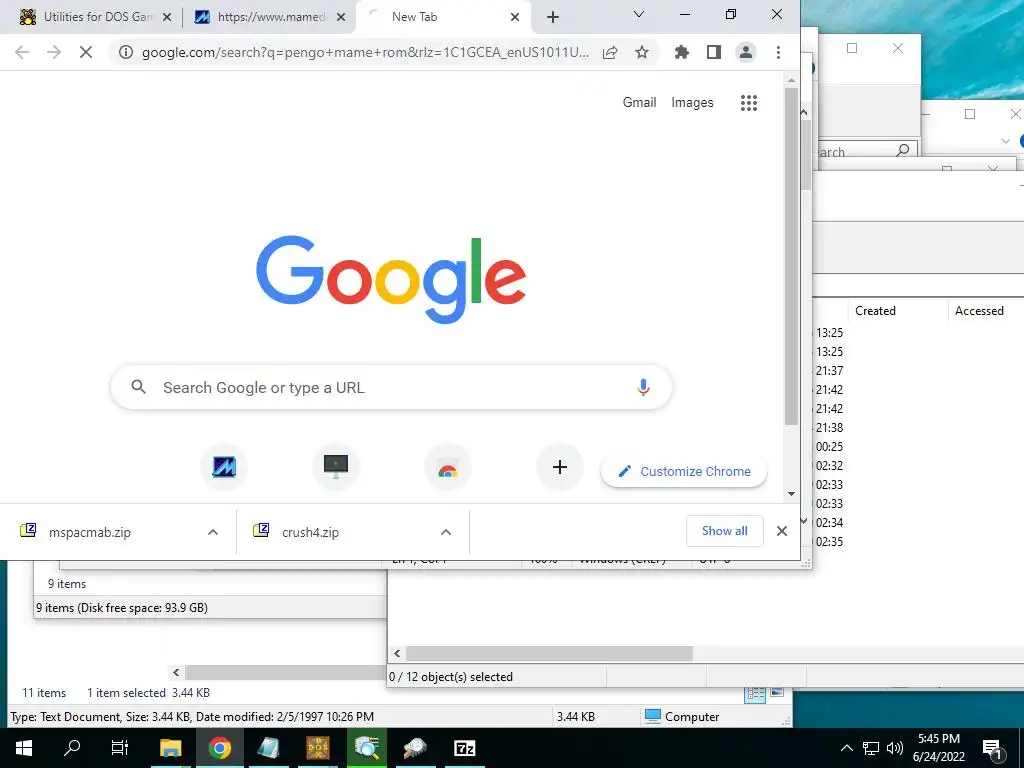
Task: Open network tray icon
Action: pyautogui.click(x=871, y=748)
